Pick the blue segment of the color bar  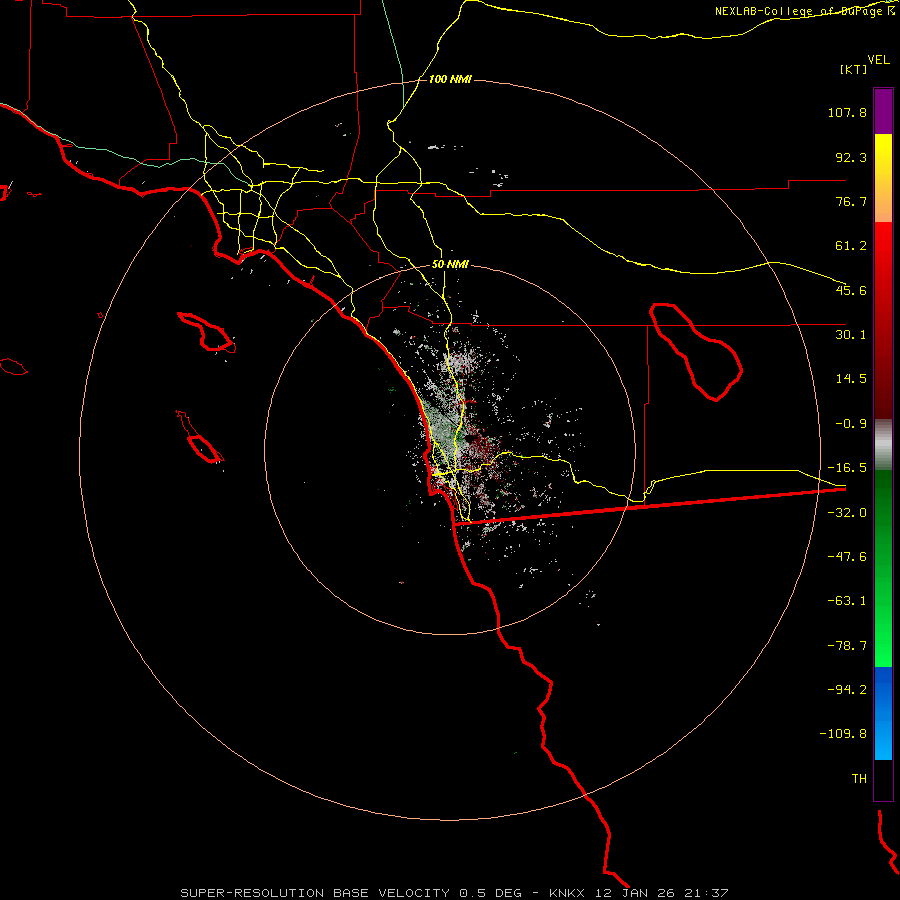click(x=883, y=713)
